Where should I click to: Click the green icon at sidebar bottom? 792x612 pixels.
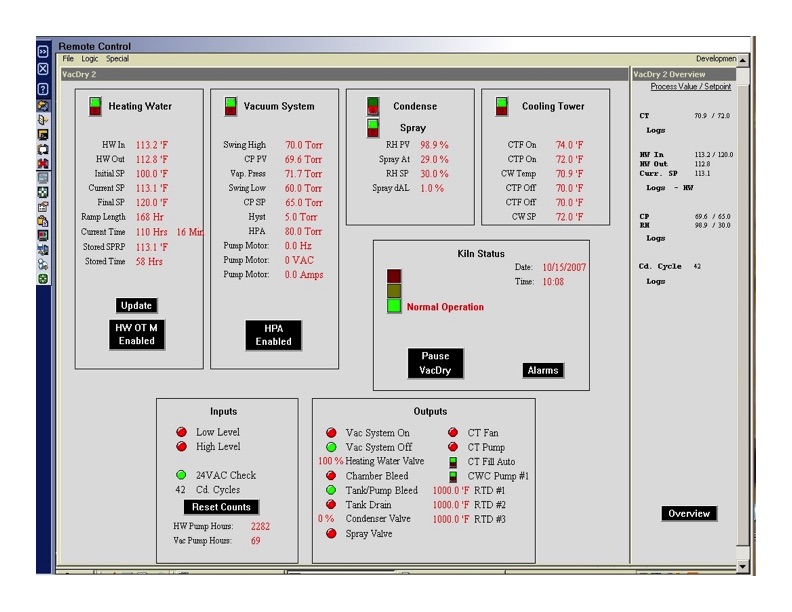(x=43, y=278)
